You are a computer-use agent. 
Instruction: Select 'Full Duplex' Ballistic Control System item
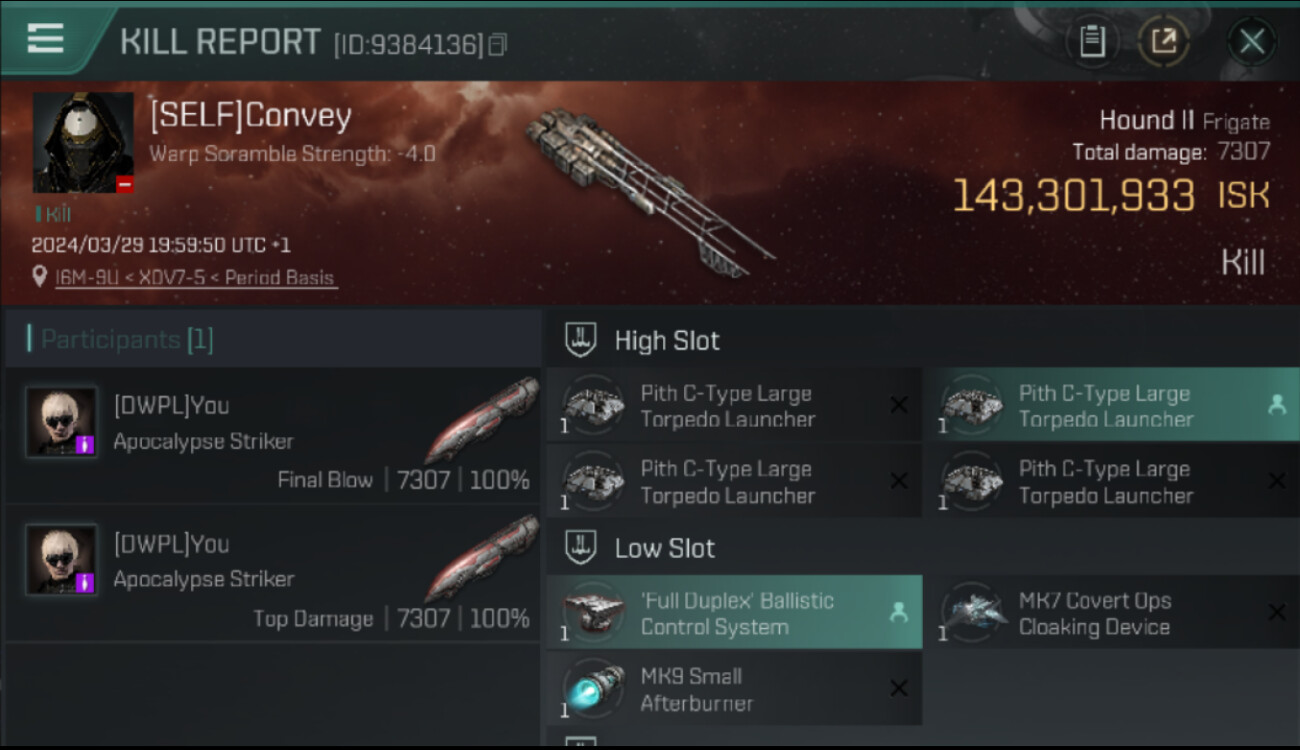[x=734, y=612]
